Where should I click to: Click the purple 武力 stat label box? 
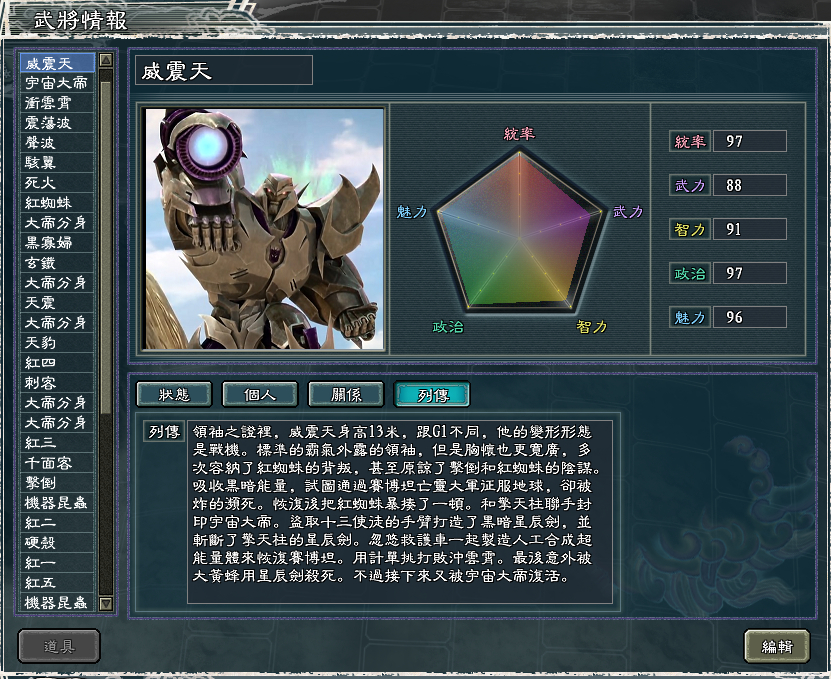pyautogui.click(x=689, y=186)
